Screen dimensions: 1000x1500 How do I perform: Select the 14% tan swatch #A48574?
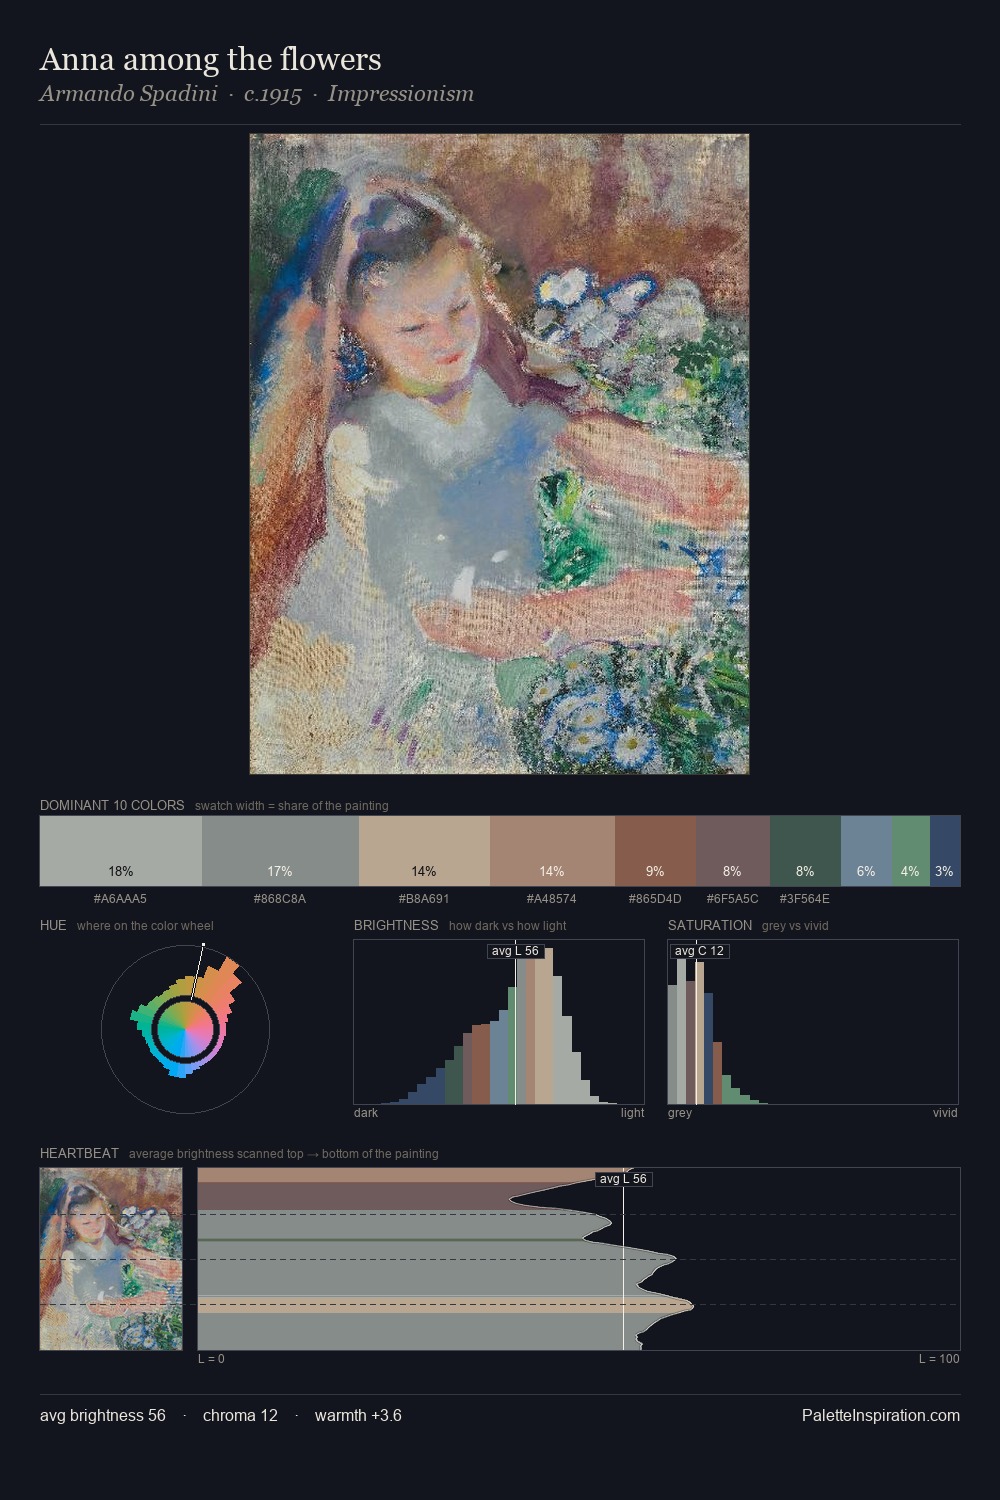pyautogui.click(x=552, y=851)
